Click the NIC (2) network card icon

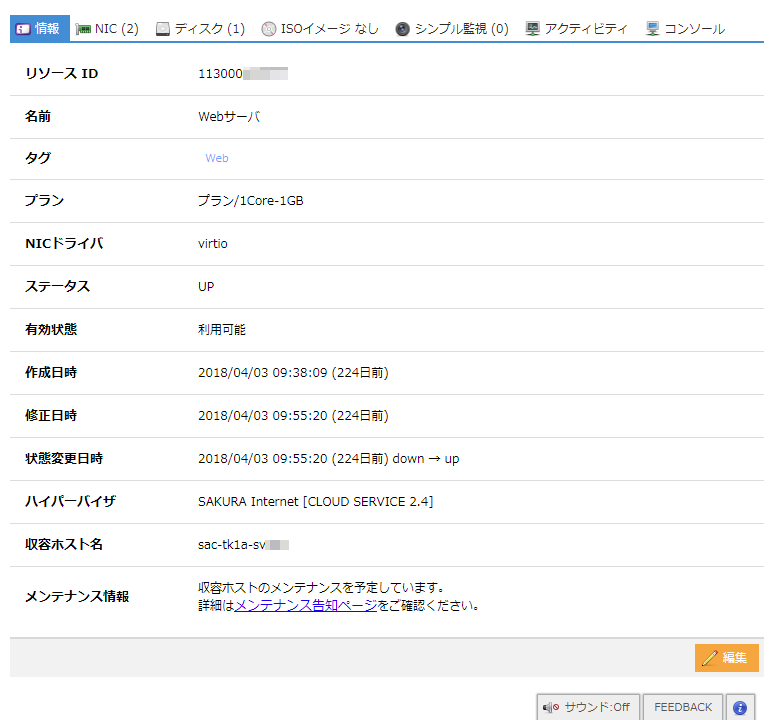point(83,29)
